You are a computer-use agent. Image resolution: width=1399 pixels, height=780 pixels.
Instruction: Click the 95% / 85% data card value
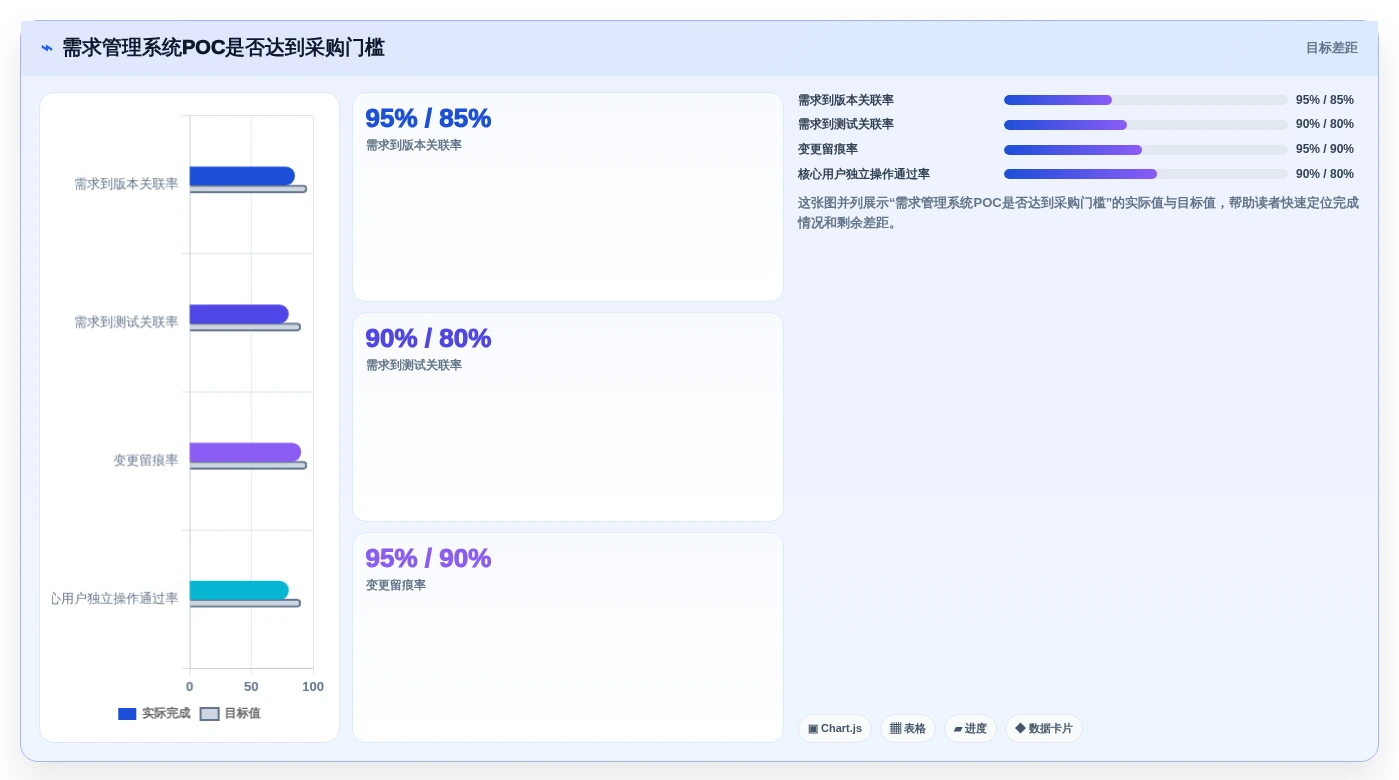pyautogui.click(x=428, y=118)
